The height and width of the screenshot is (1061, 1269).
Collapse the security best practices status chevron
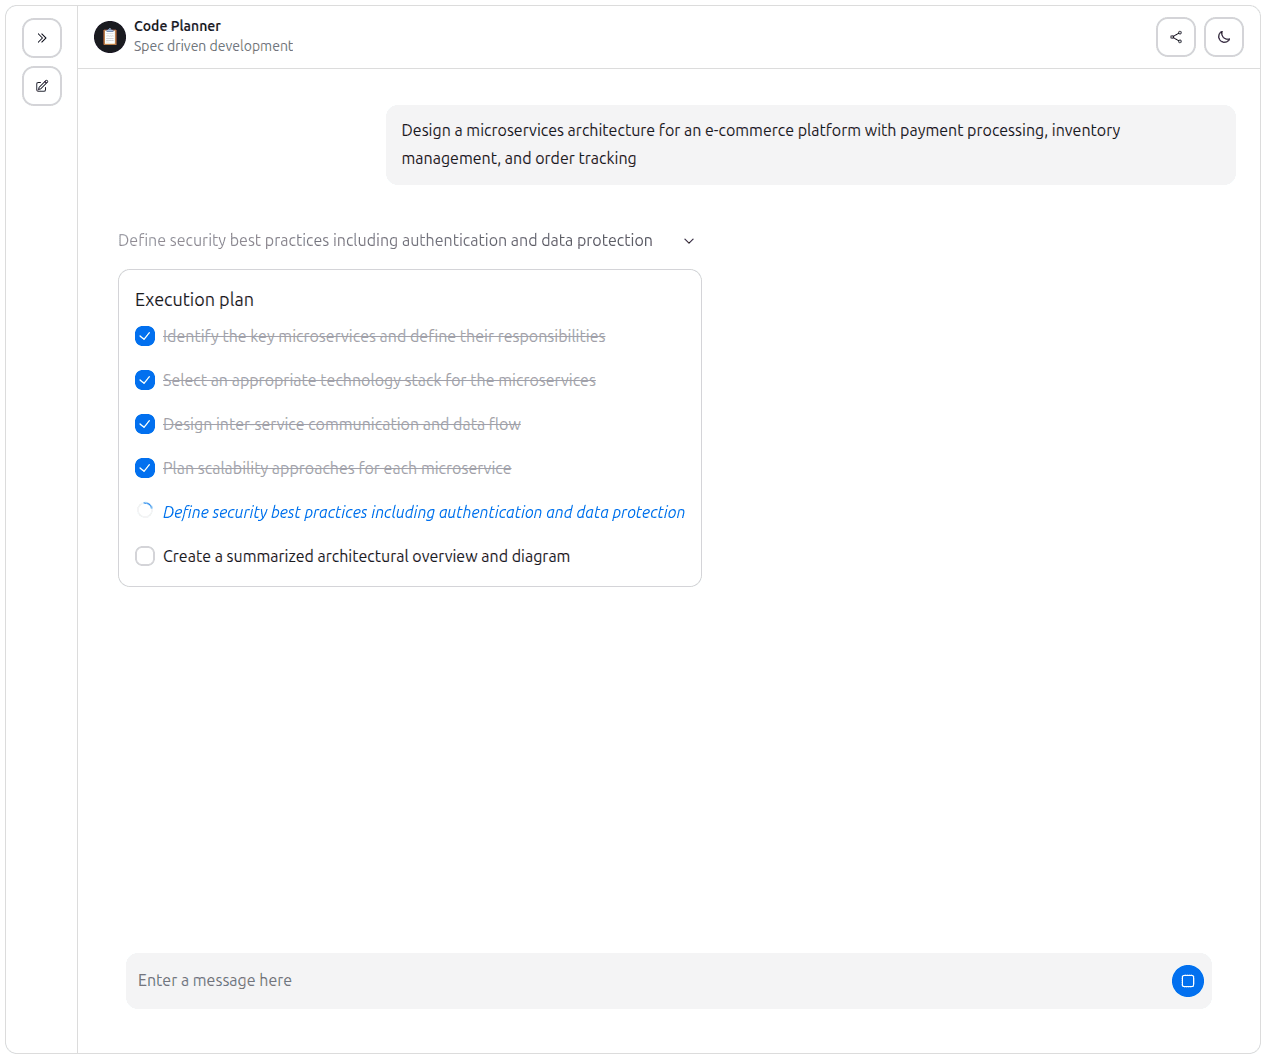point(689,241)
